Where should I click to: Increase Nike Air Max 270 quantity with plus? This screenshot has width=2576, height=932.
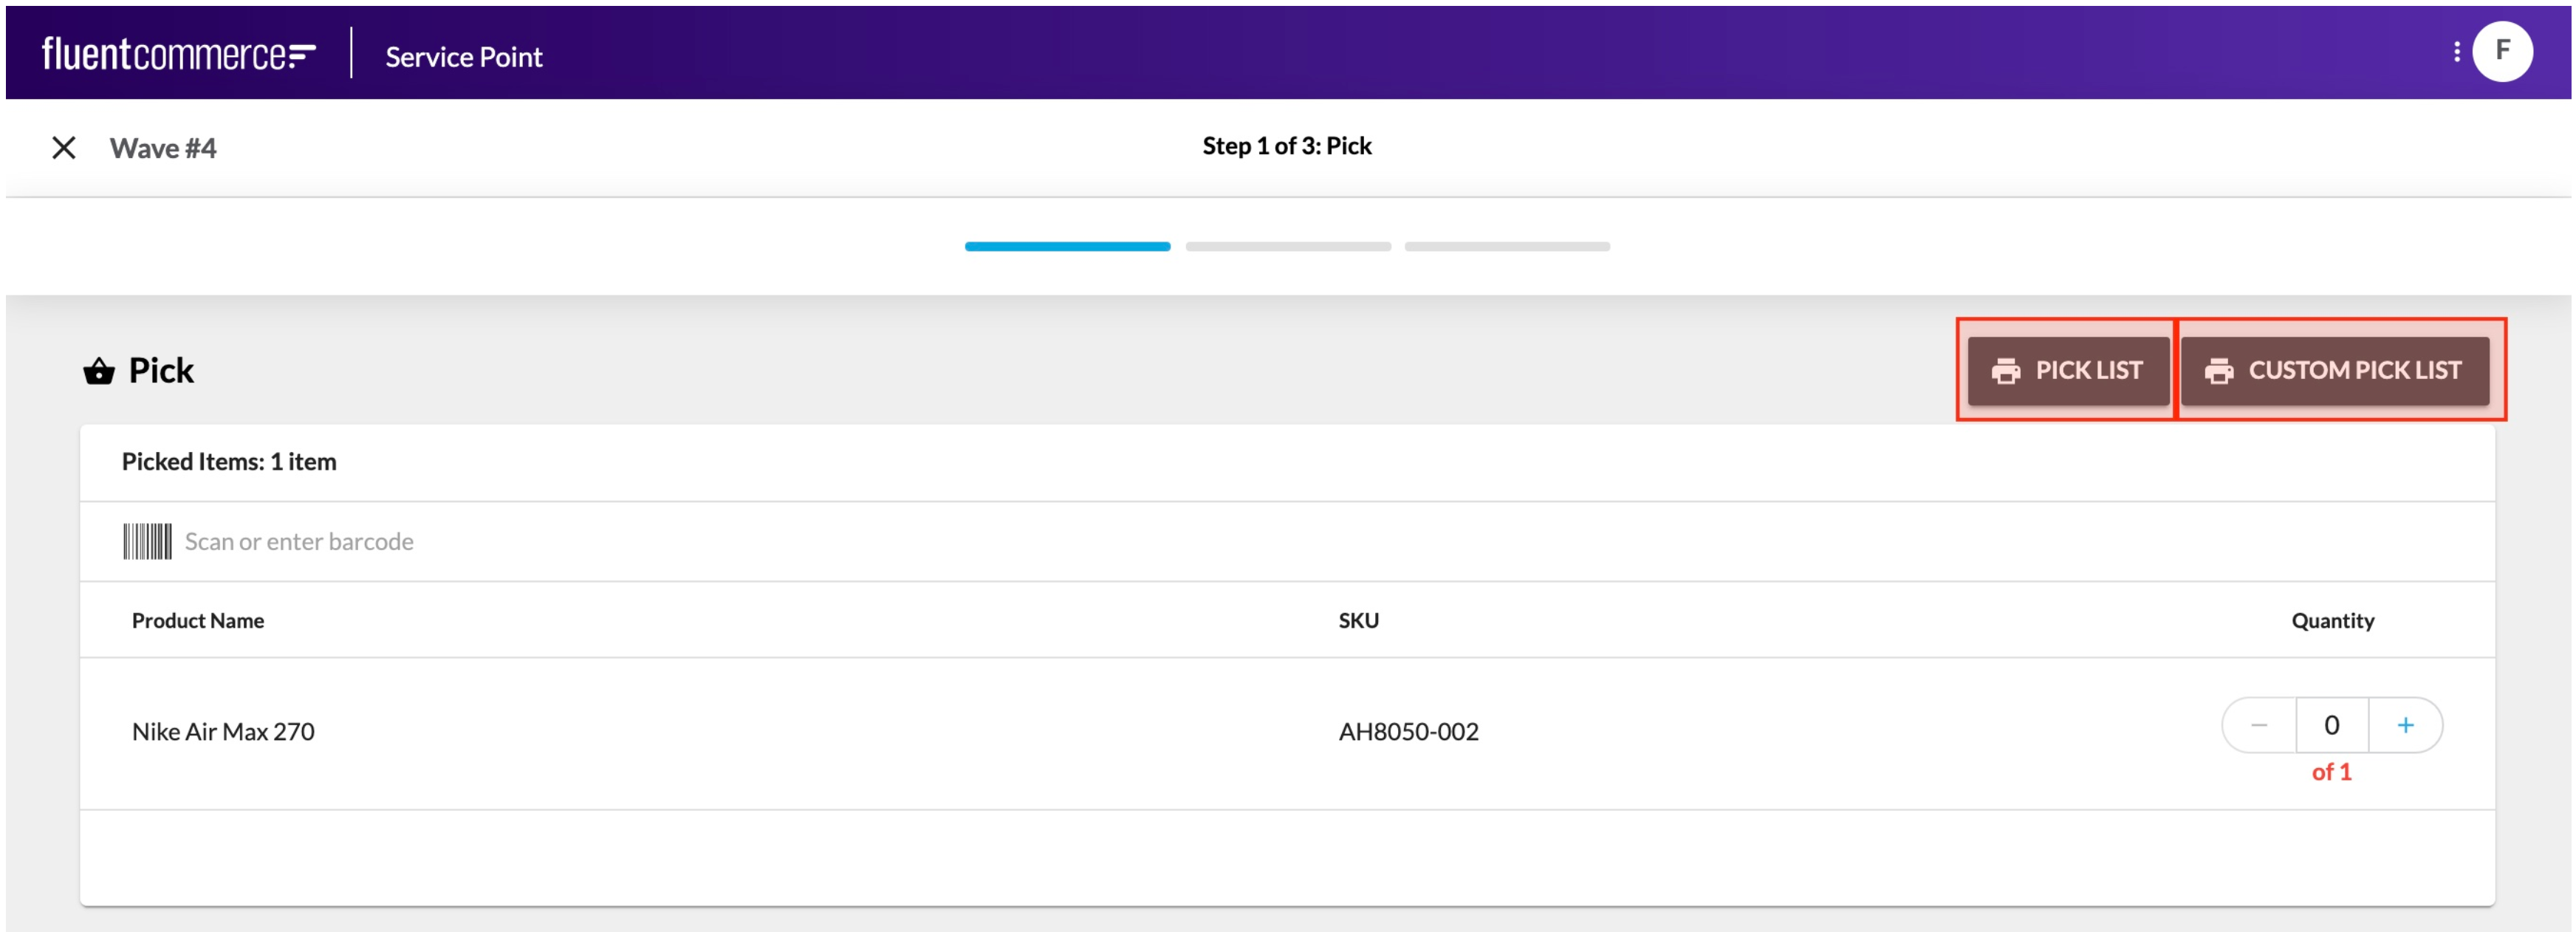tap(2405, 725)
